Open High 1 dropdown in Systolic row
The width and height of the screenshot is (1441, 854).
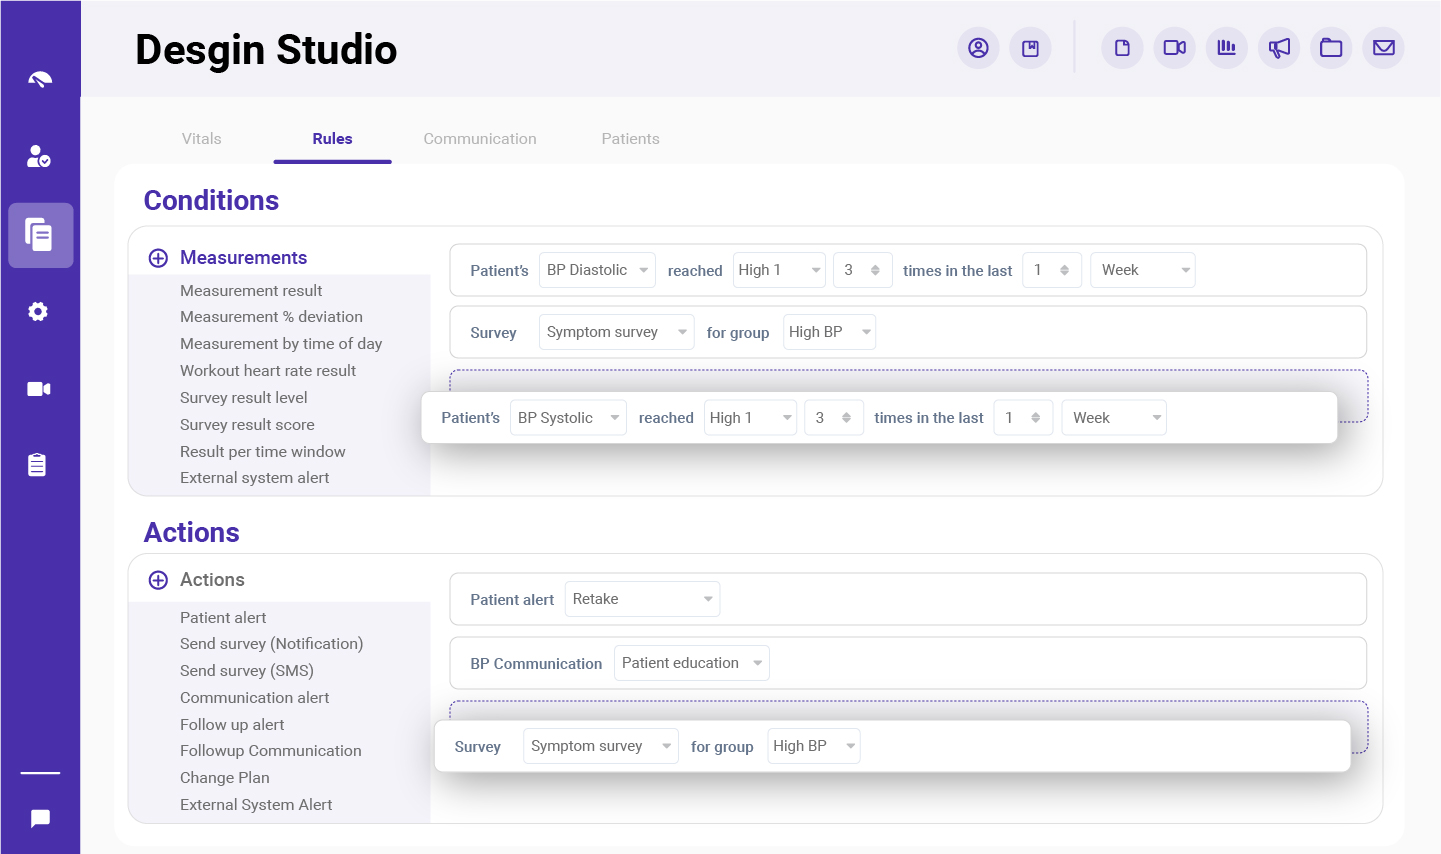(x=750, y=418)
